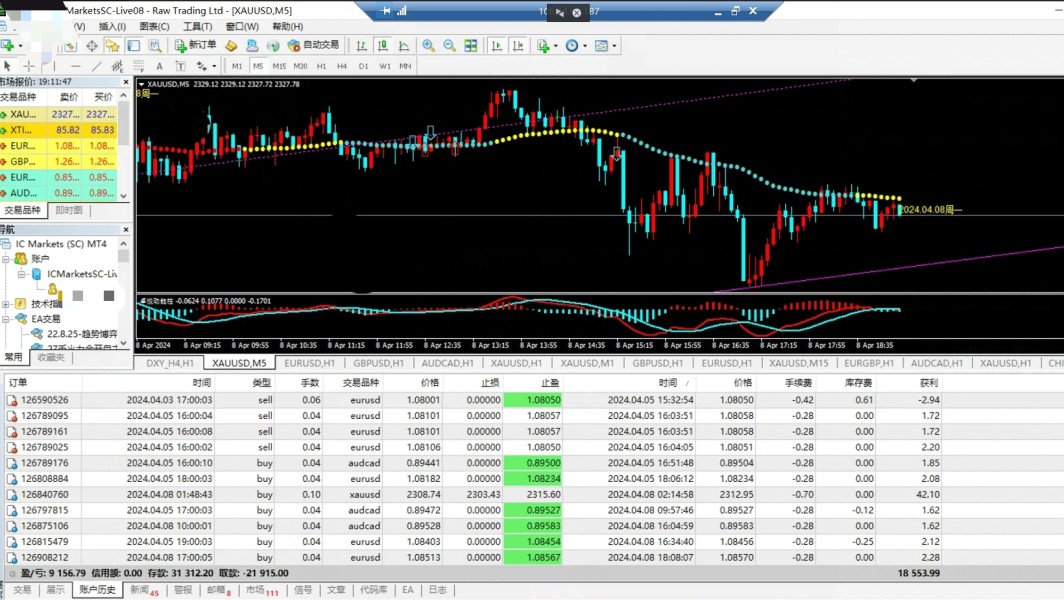Toggle the chart shift icon

pos(518,45)
